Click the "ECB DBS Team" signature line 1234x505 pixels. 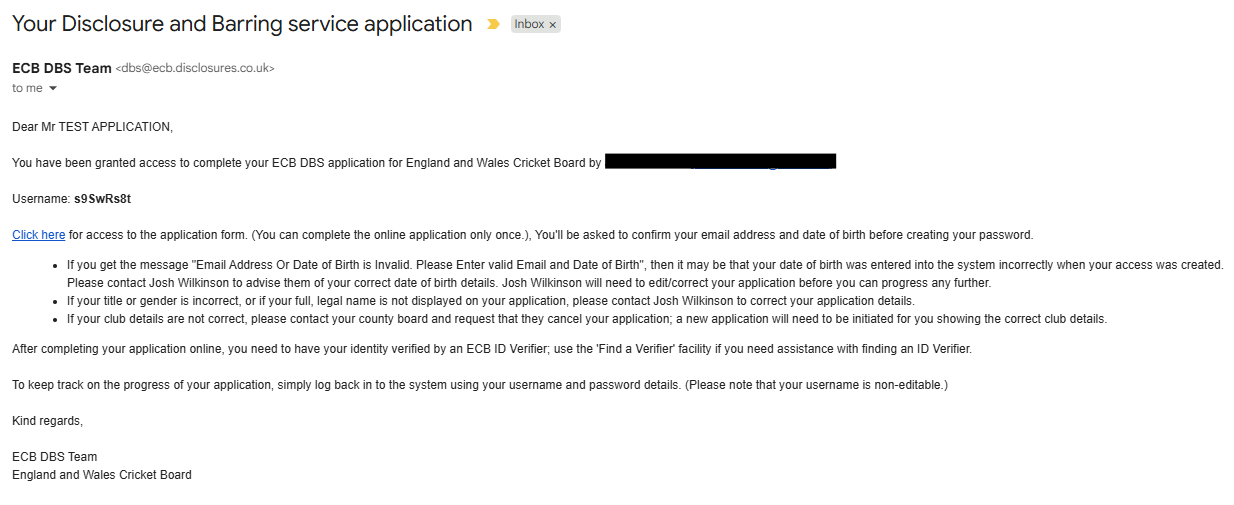(x=54, y=457)
